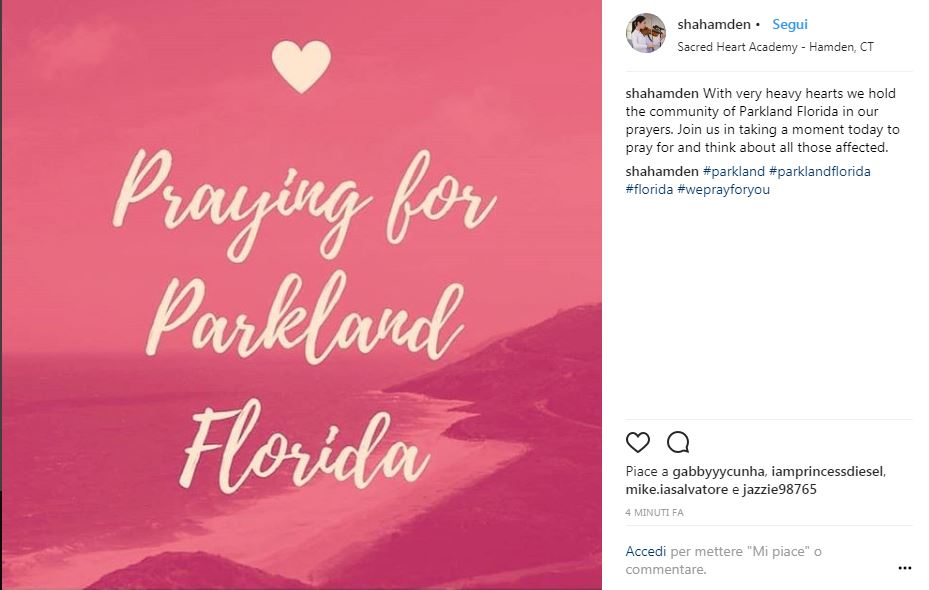Open comments via speech bubble icon
929x590 pixels.
point(678,442)
